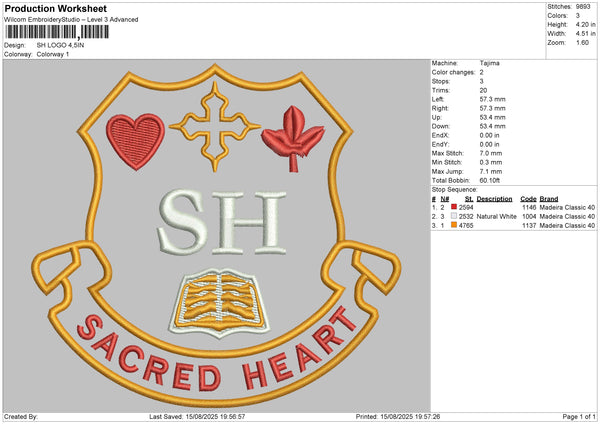Click the Stops label

pyautogui.click(x=440, y=81)
